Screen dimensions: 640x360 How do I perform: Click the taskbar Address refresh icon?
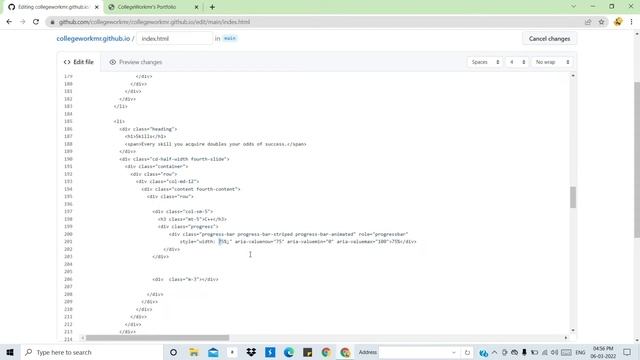(x=467, y=352)
